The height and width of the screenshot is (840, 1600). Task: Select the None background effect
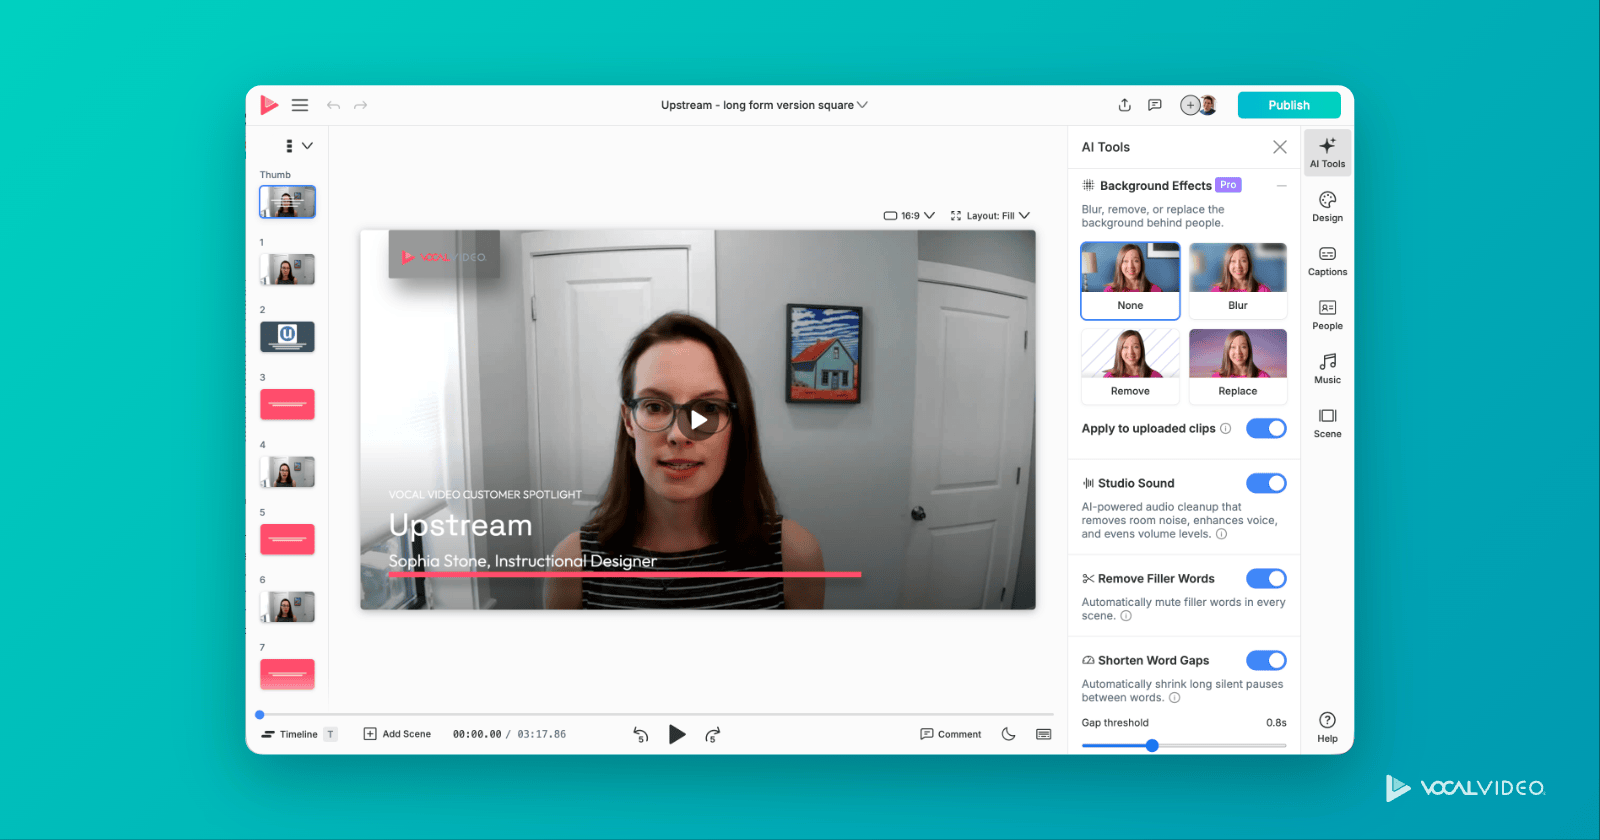click(x=1130, y=280)
